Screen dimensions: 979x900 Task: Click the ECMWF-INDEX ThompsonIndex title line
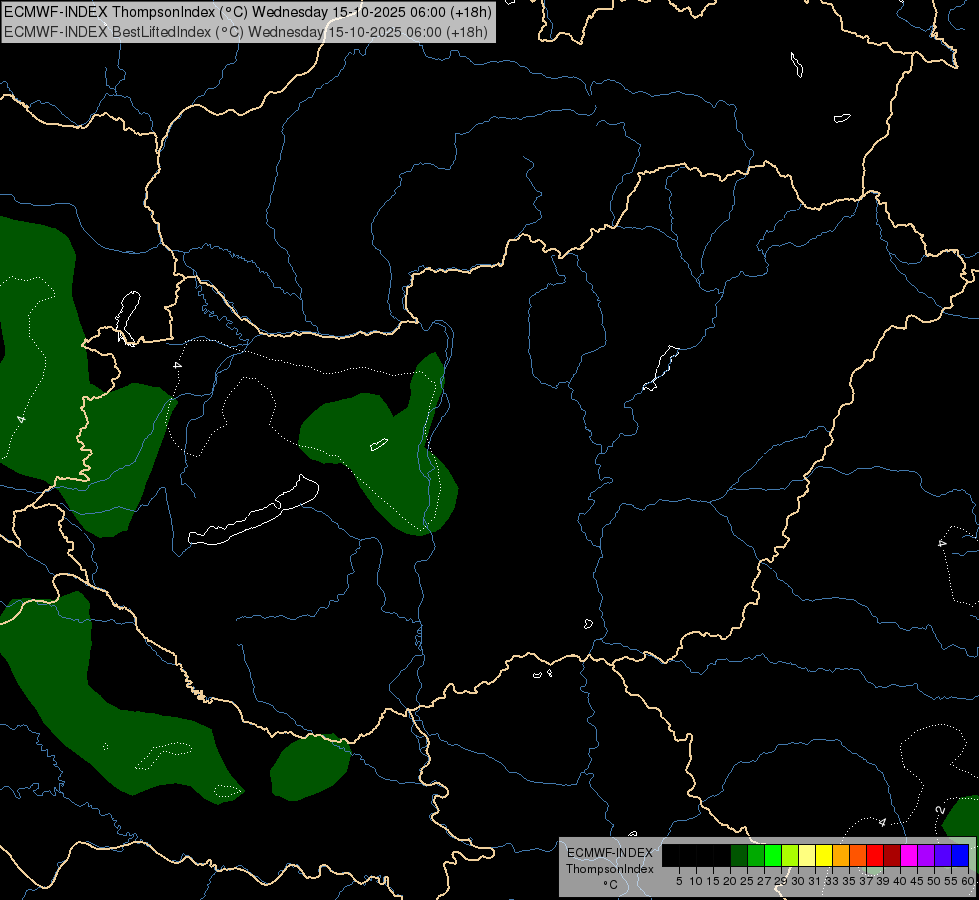[x=247, y=12]
